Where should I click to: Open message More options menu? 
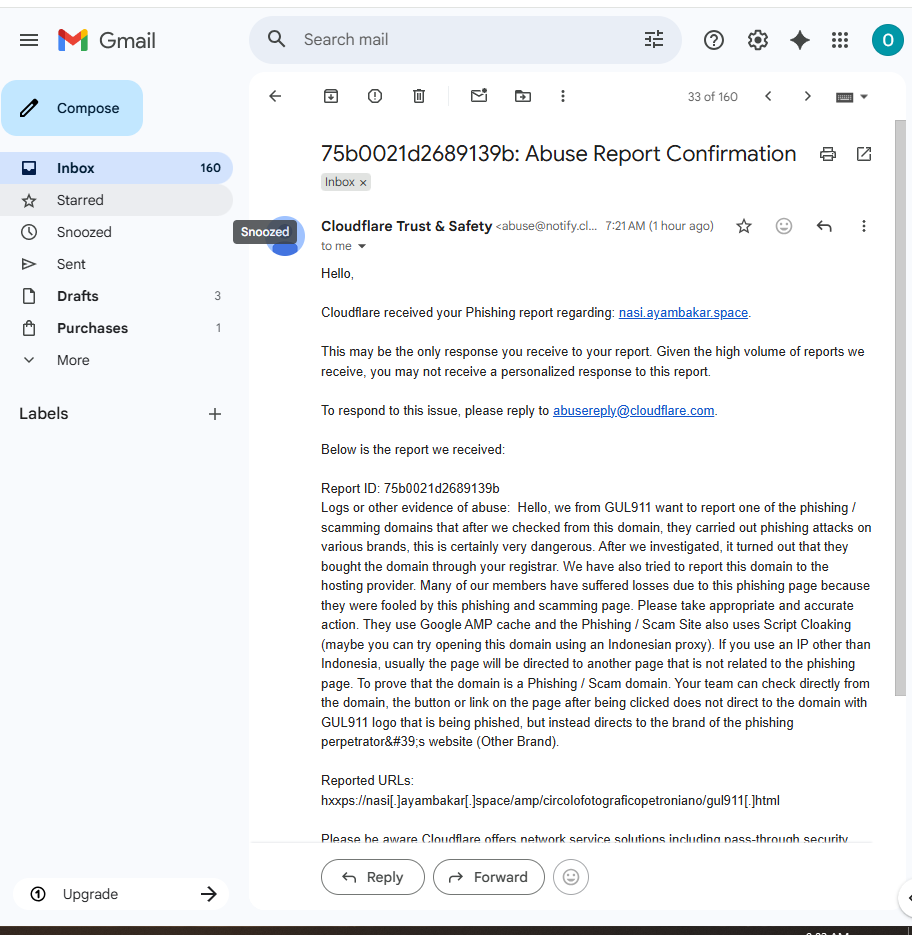(863, 226)
